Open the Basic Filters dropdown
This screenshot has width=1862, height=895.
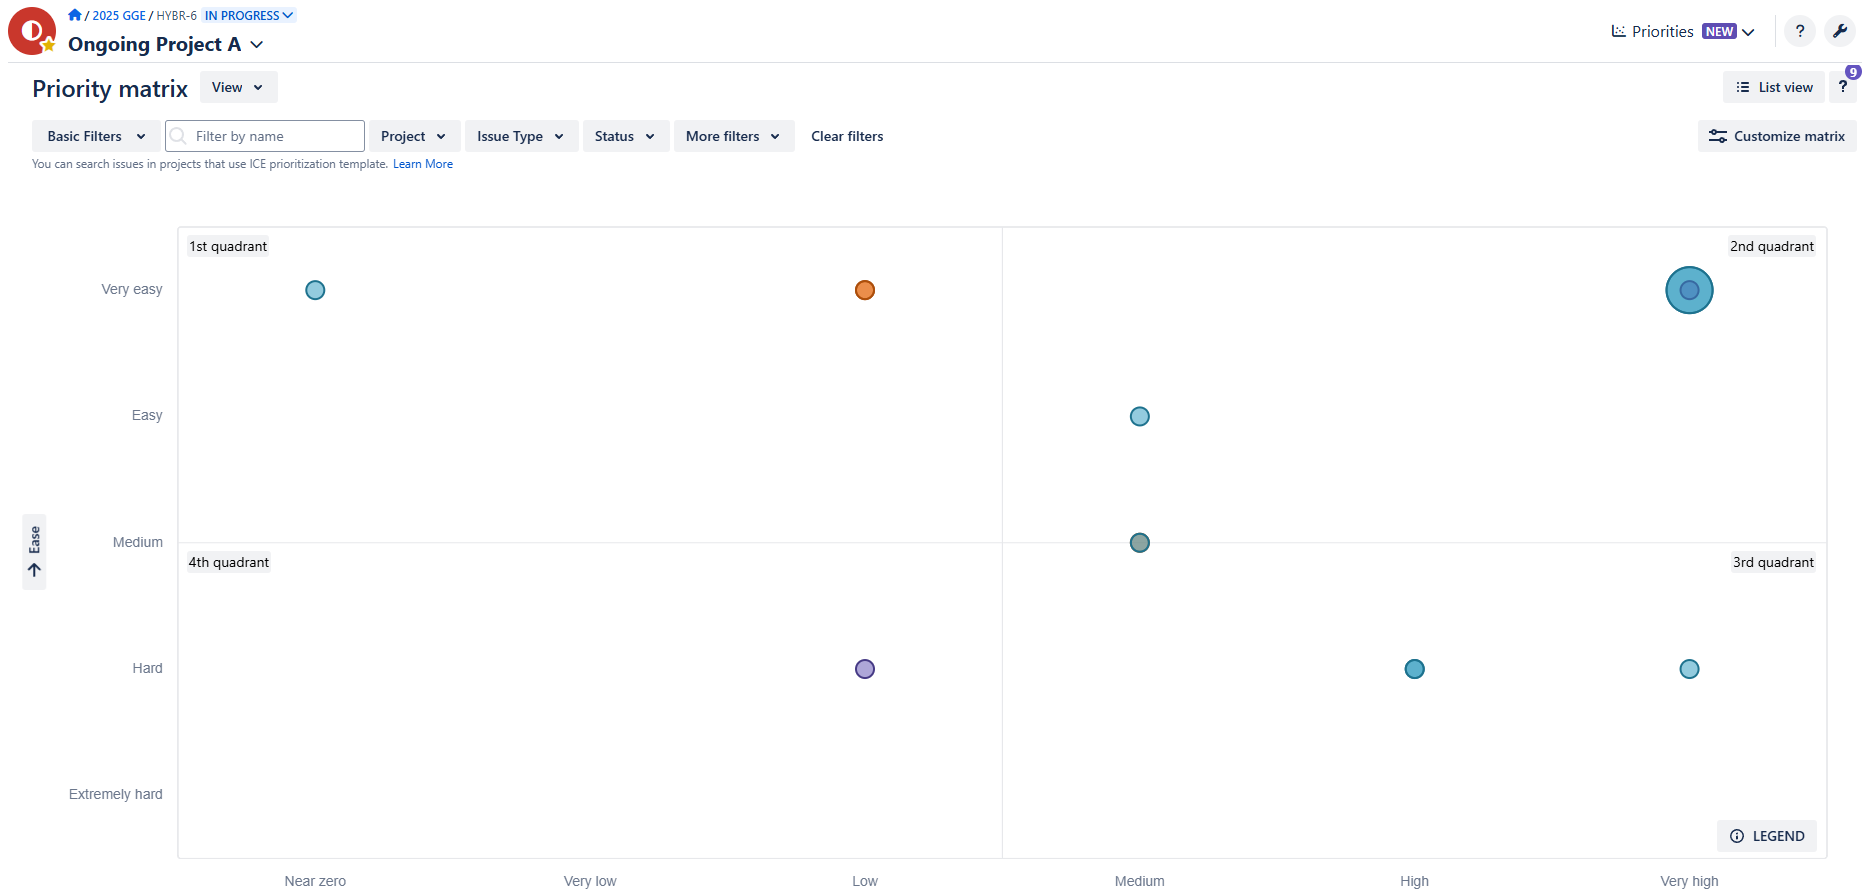coord(96,136)
